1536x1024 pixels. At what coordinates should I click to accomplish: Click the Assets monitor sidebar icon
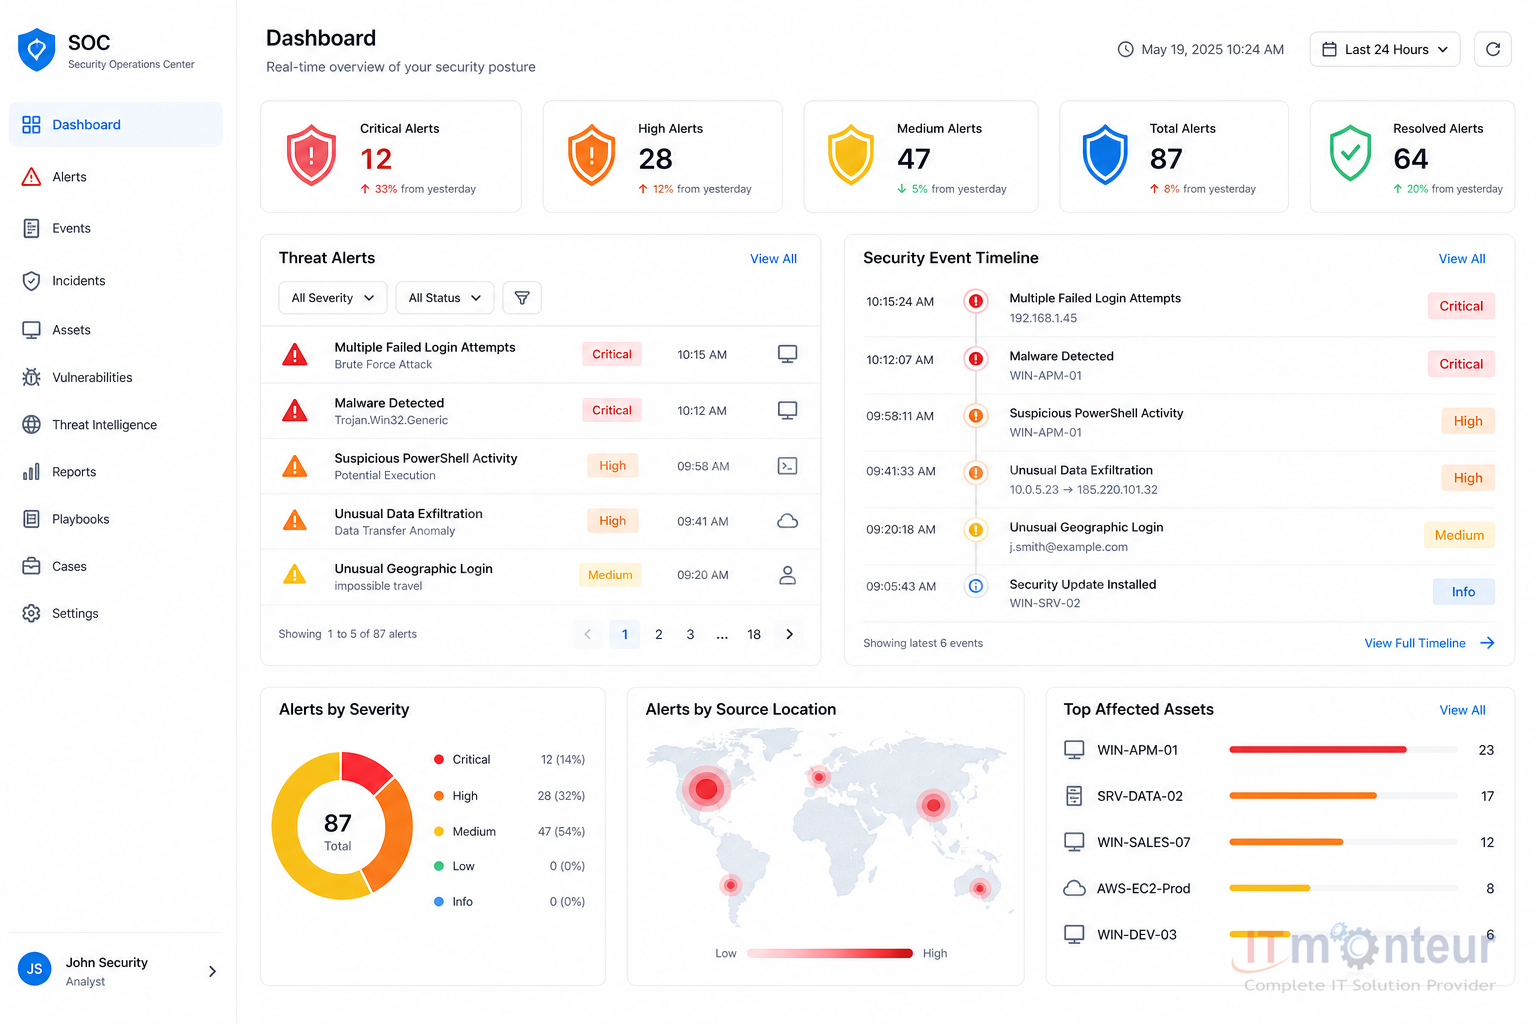31,330
